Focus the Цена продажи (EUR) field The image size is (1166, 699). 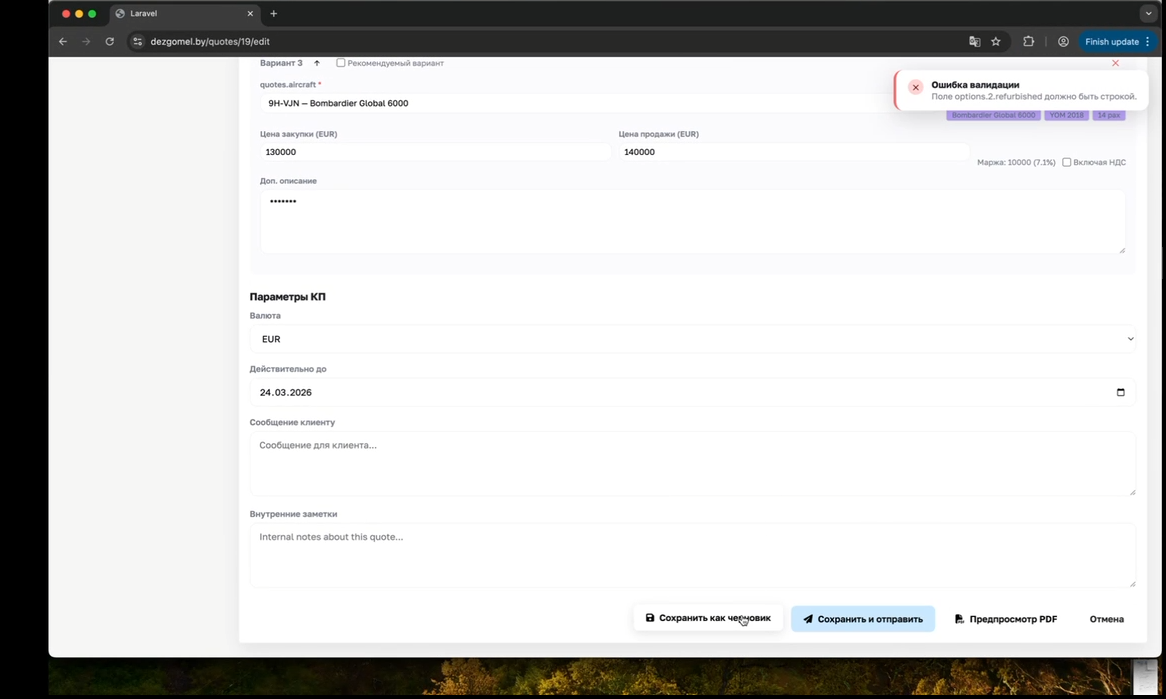tap(793, 152)
